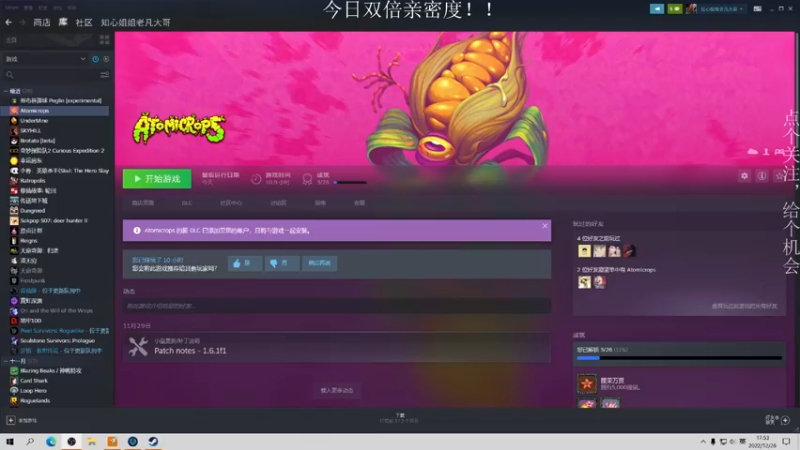This screenshot has width=800, height=450.
Task: Open the orange star achievement icon
Action: point(587,384)
